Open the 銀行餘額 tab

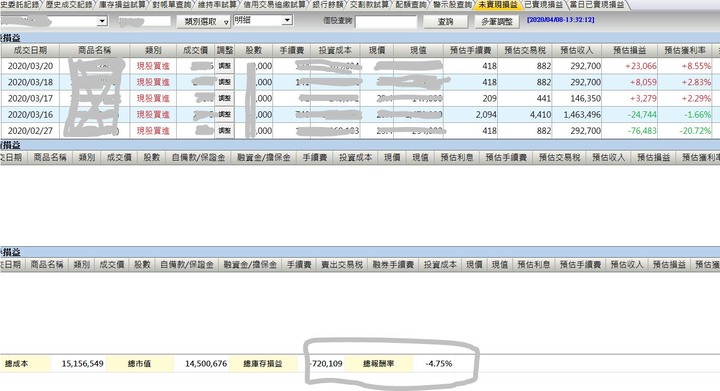pyautogui.click(x=328, y=5)
